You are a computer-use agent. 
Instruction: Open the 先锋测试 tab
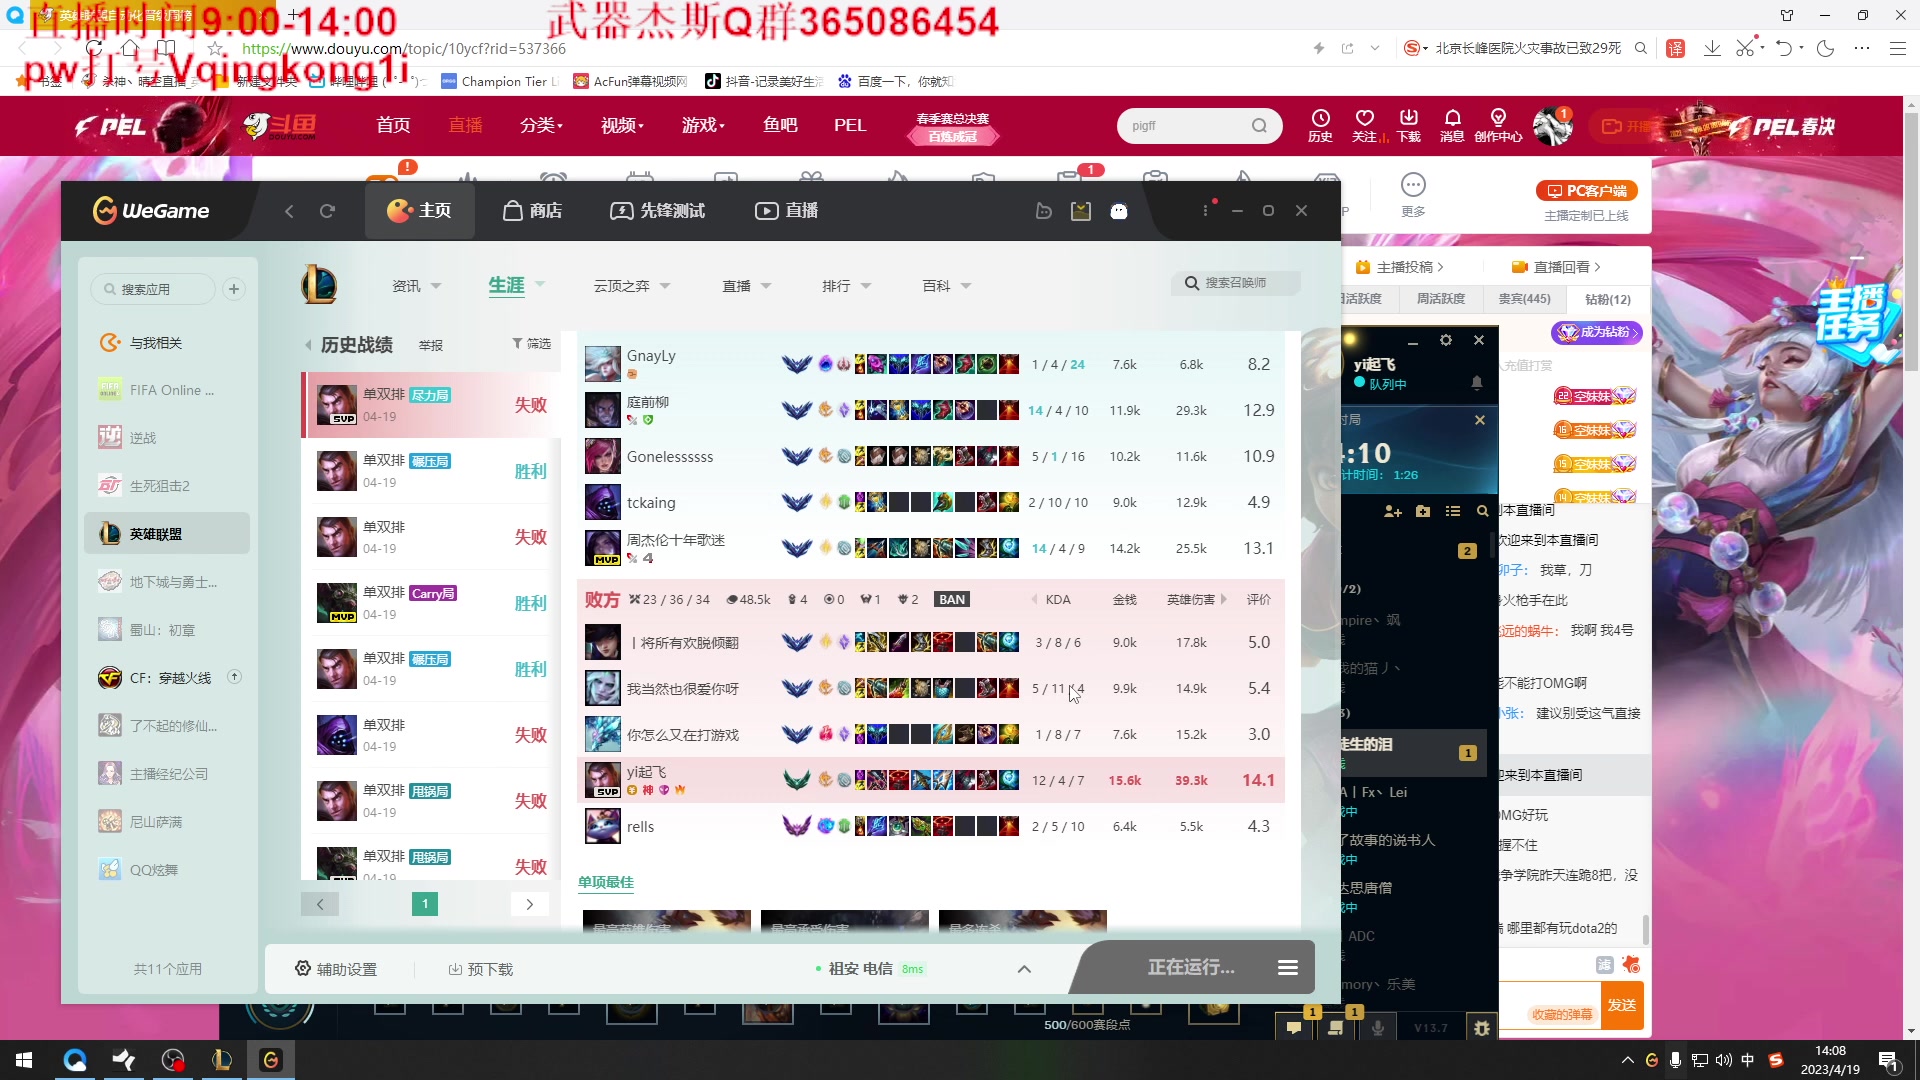pyautogui.click(x=657, y=211)
